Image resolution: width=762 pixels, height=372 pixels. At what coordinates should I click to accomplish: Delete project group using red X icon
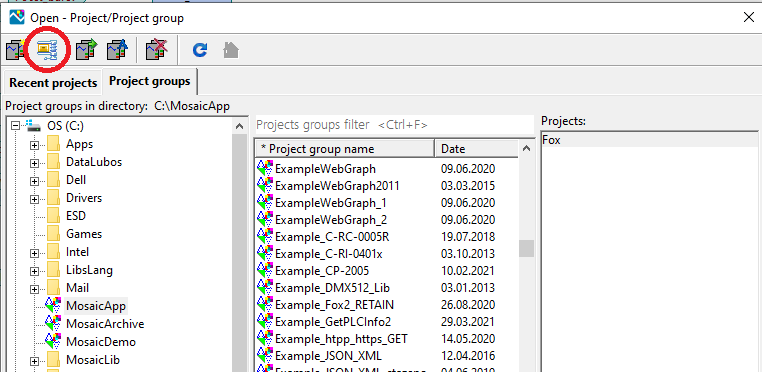(157, 50)
